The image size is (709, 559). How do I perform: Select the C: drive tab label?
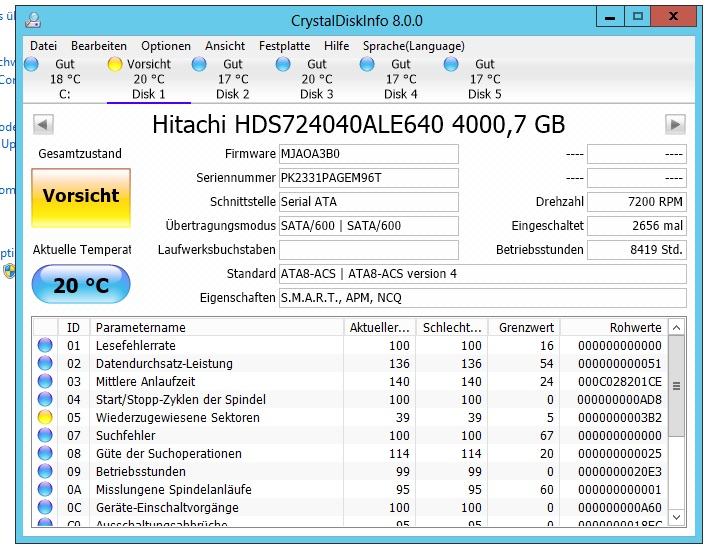click(65, 94)
